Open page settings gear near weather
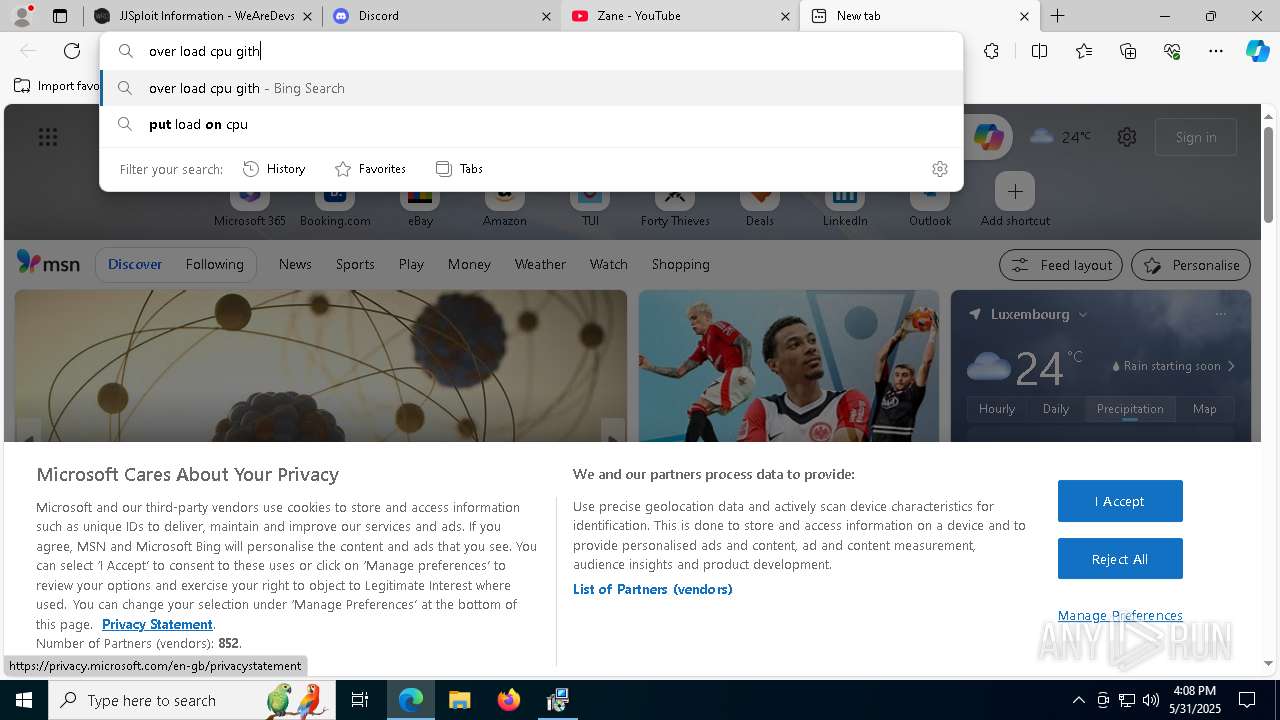 point(1127,137)
